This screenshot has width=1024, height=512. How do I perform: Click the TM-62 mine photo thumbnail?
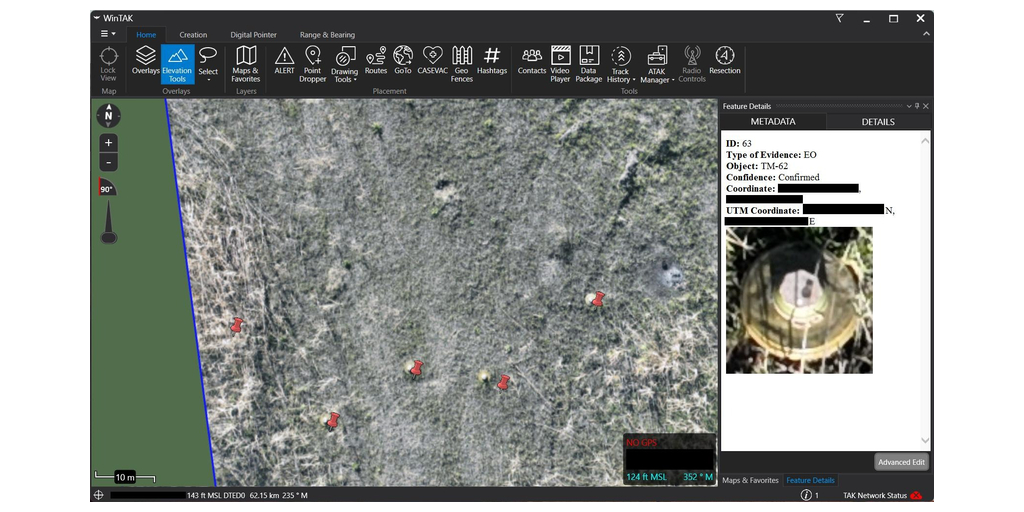pyautogui.click(x=799, y=300)
